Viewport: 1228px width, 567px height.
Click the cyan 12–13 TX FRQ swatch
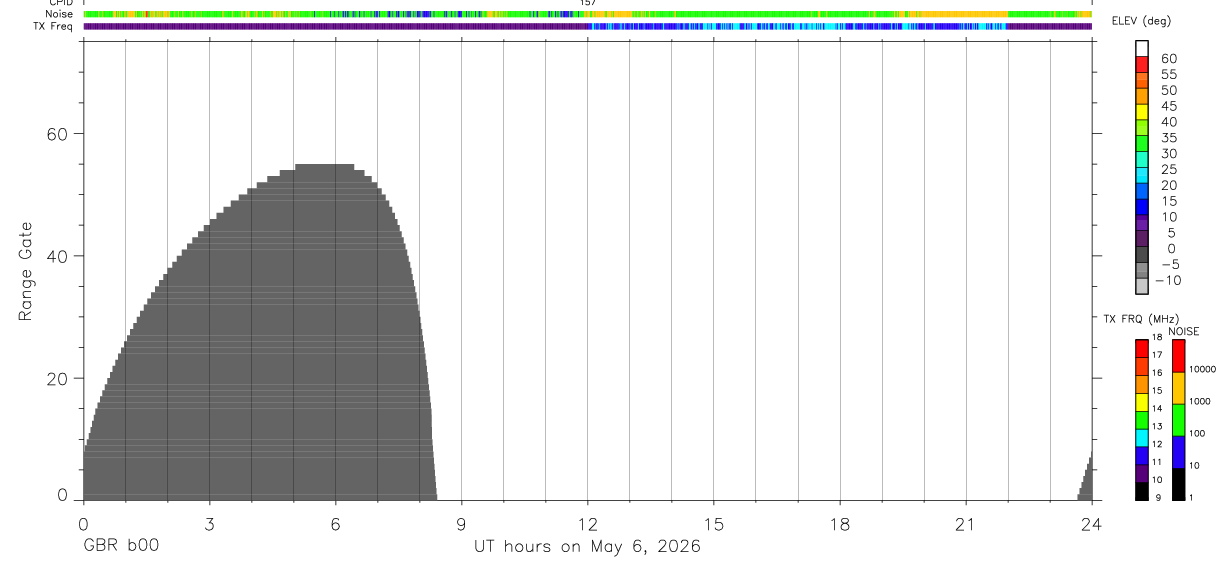(1141, 438)
